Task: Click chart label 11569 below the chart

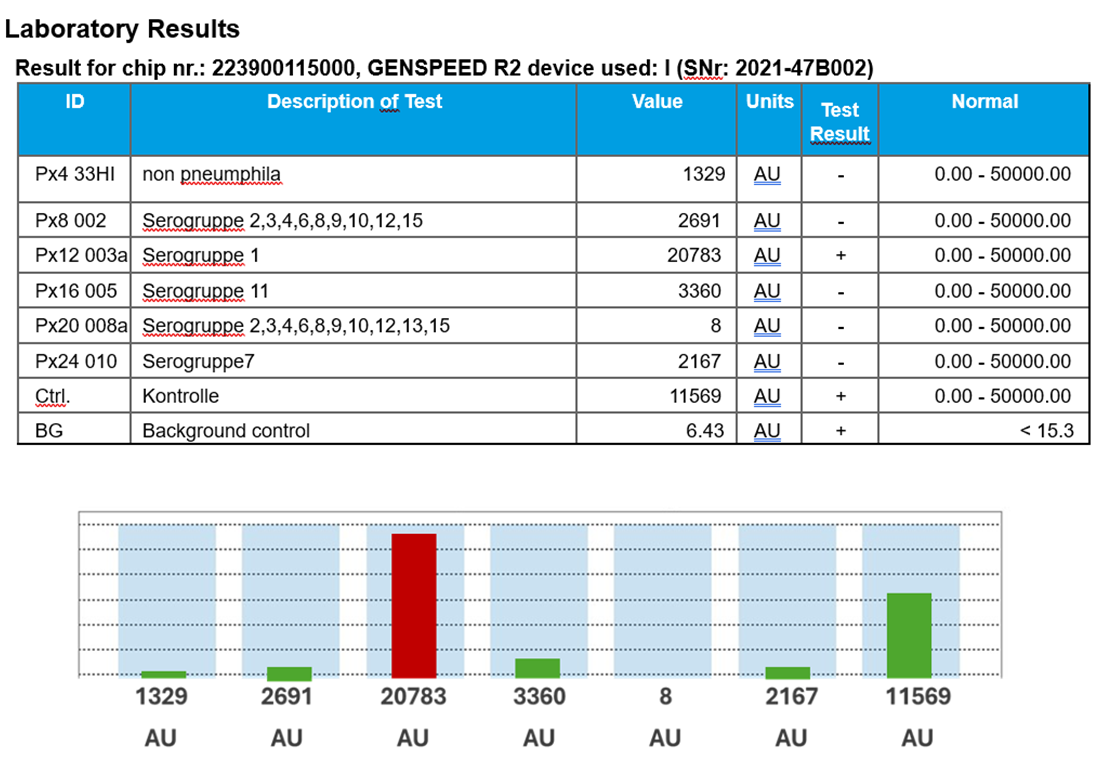Action: click(x=918, y=697)
